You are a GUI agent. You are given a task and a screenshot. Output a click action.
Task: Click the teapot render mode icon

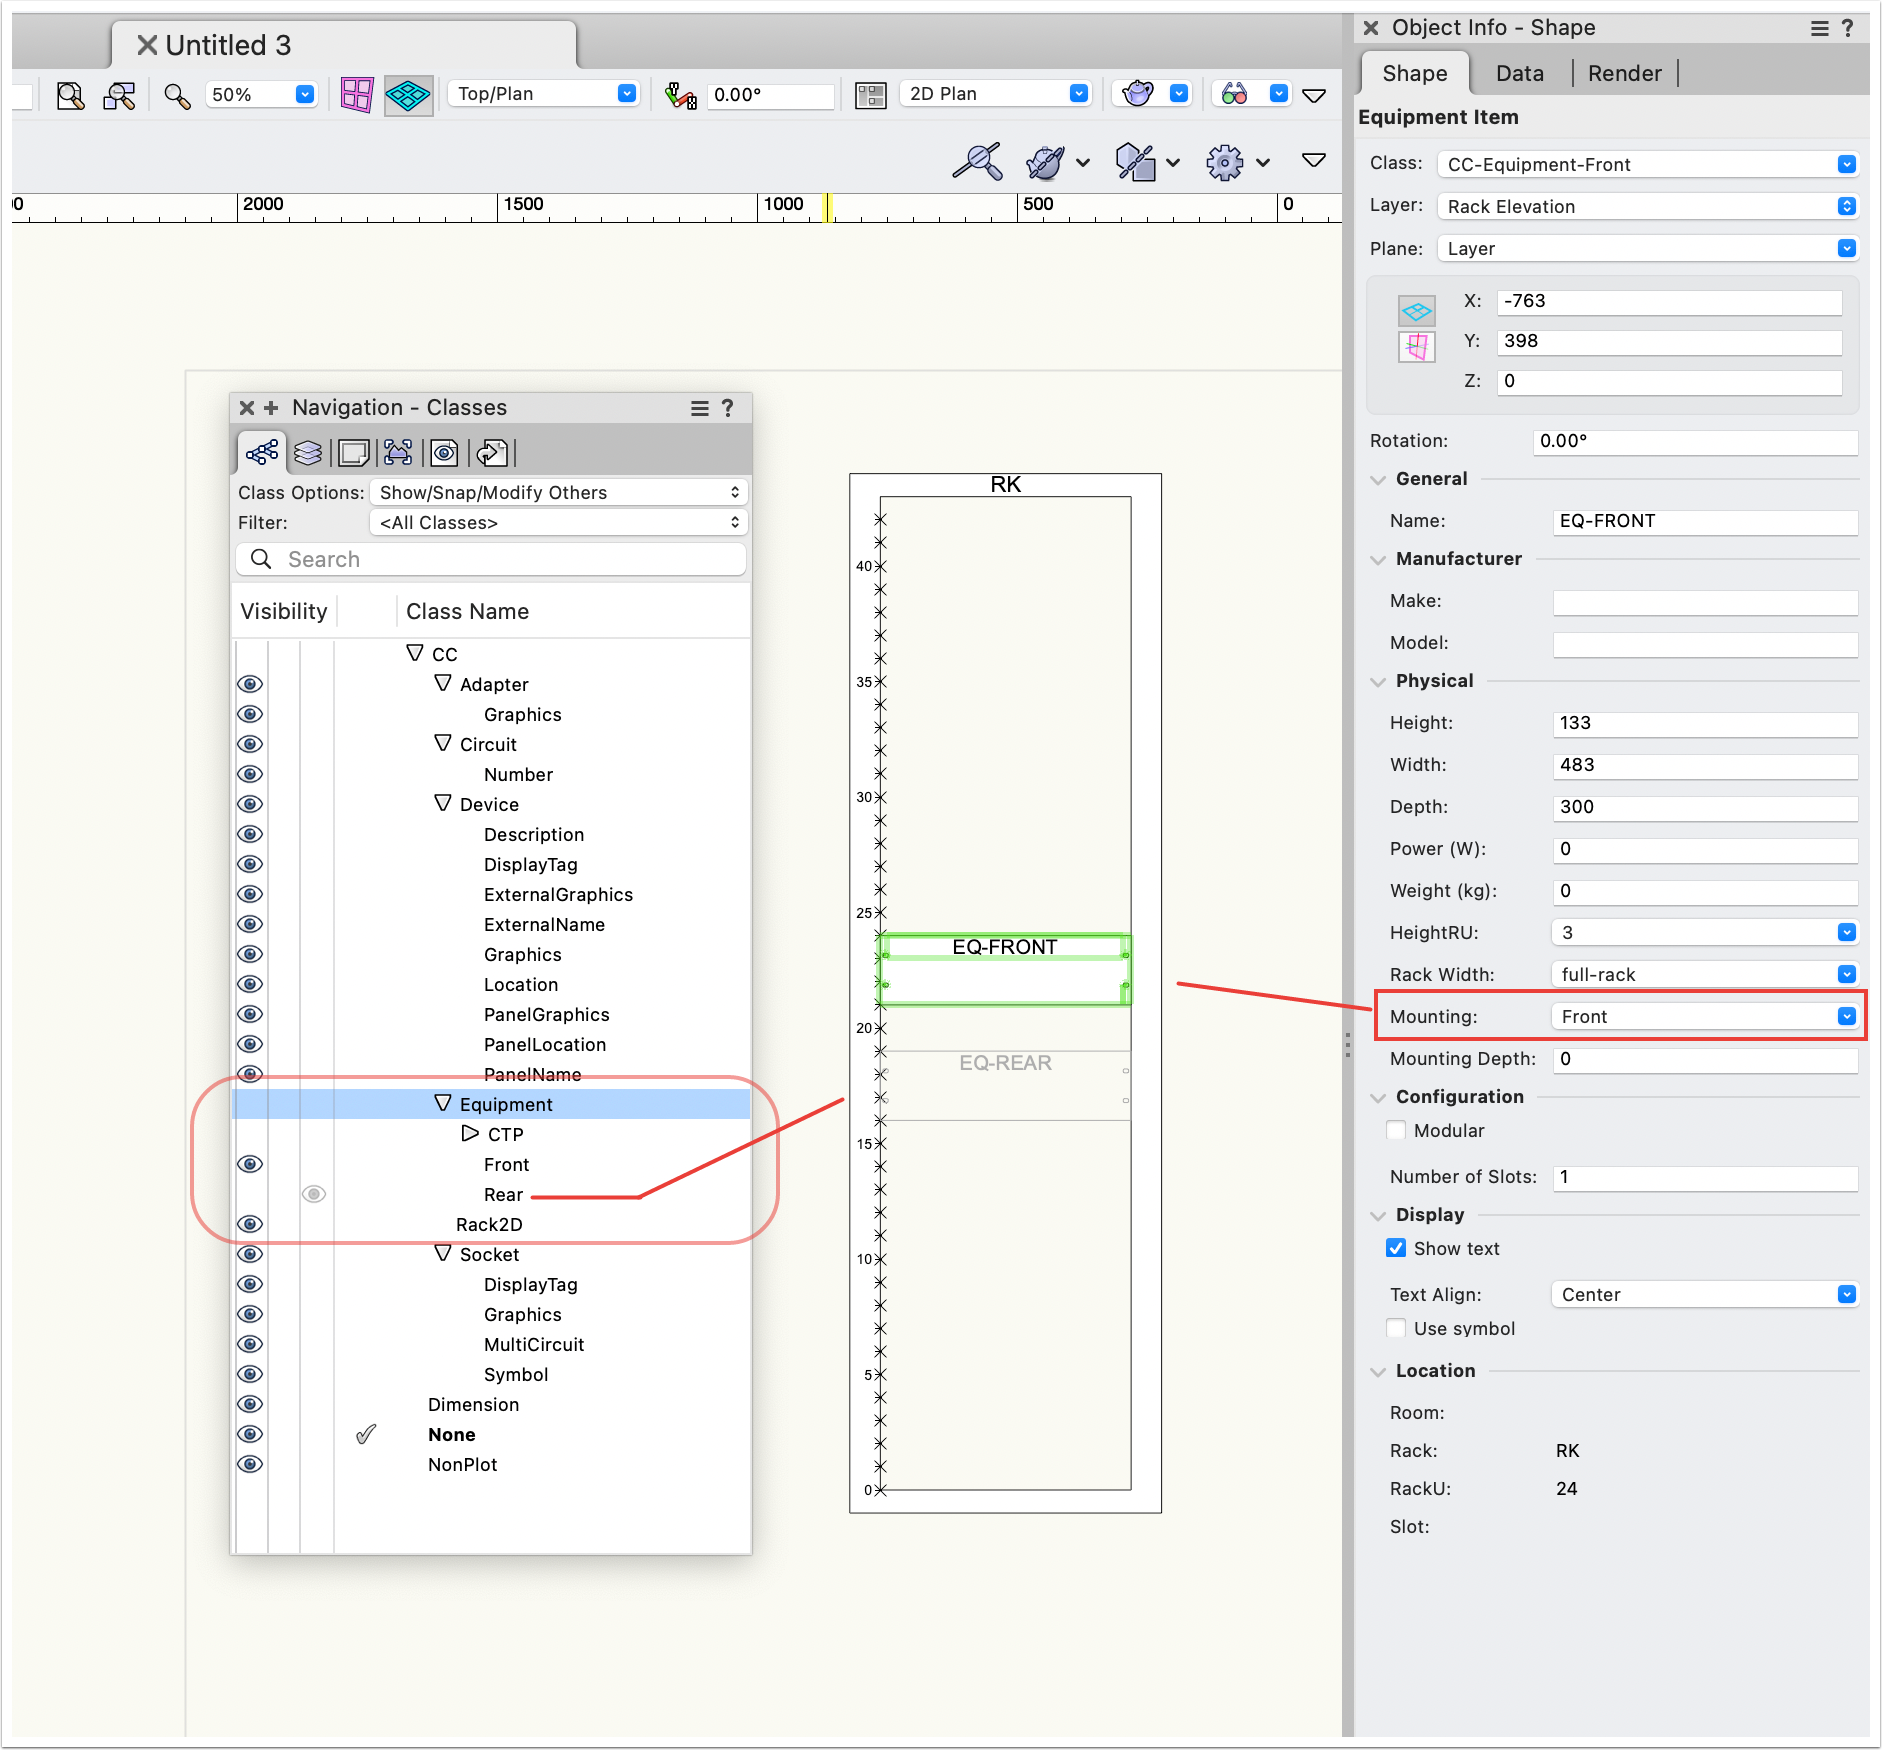[x=1137, y=94]
